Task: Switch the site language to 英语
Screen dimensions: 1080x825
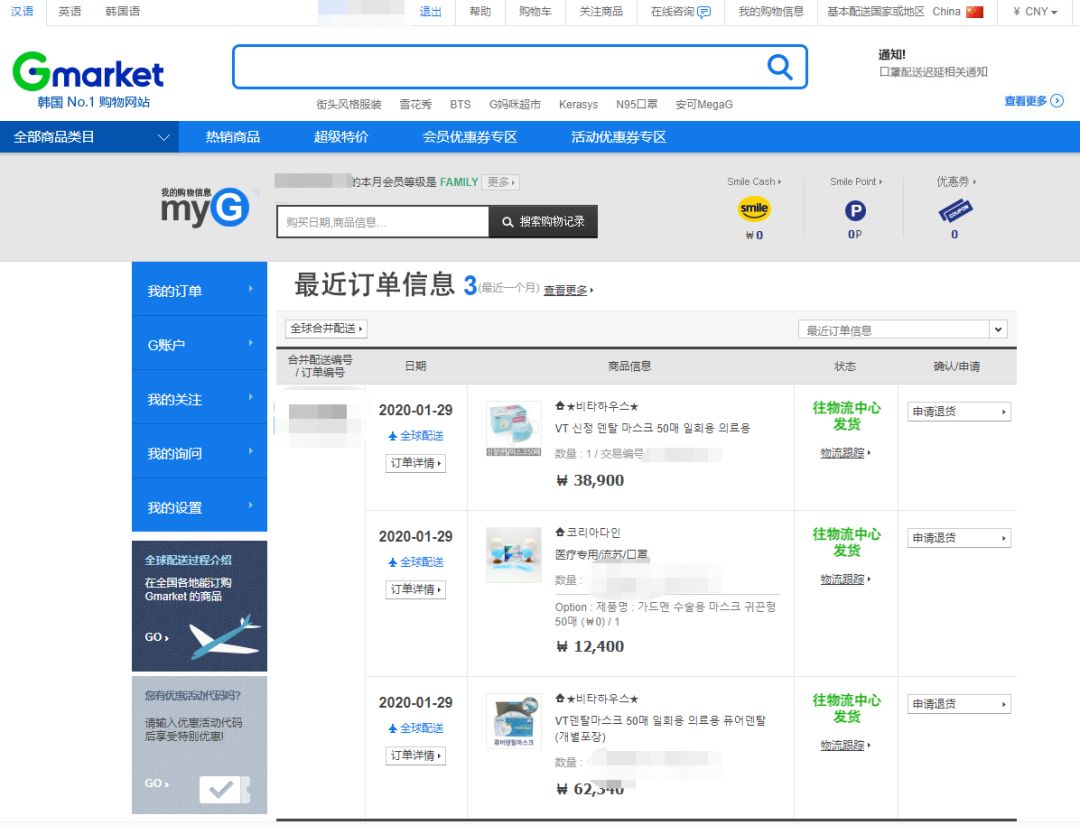Action: 68,12
